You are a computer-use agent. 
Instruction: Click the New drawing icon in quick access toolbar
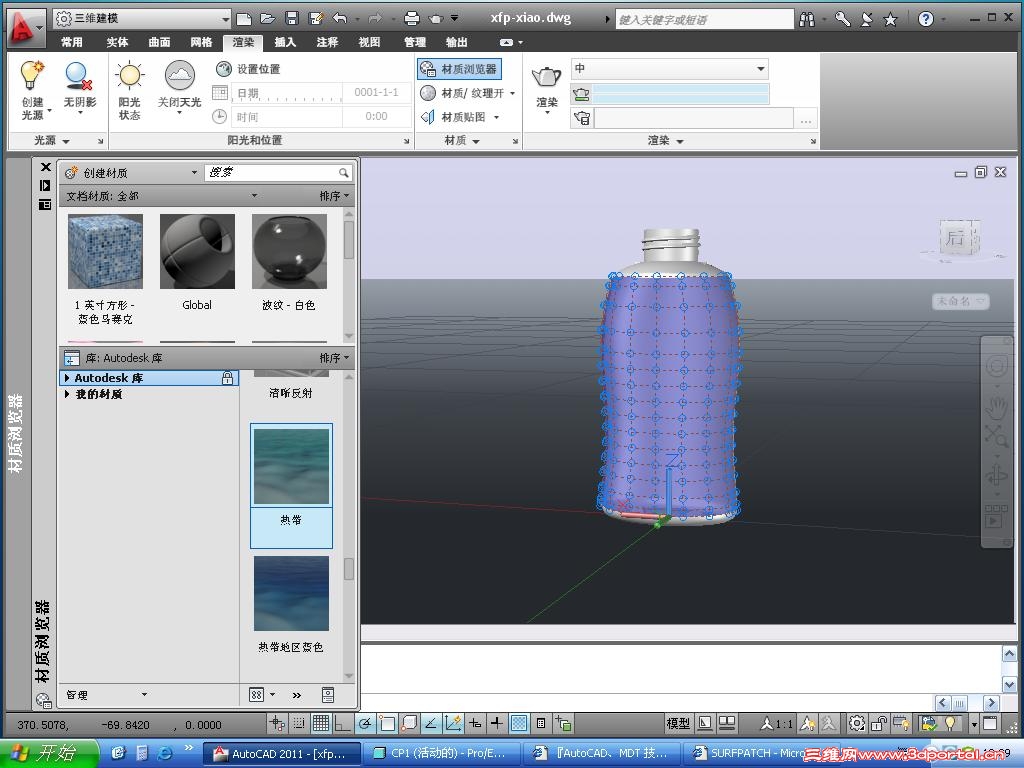244,18
